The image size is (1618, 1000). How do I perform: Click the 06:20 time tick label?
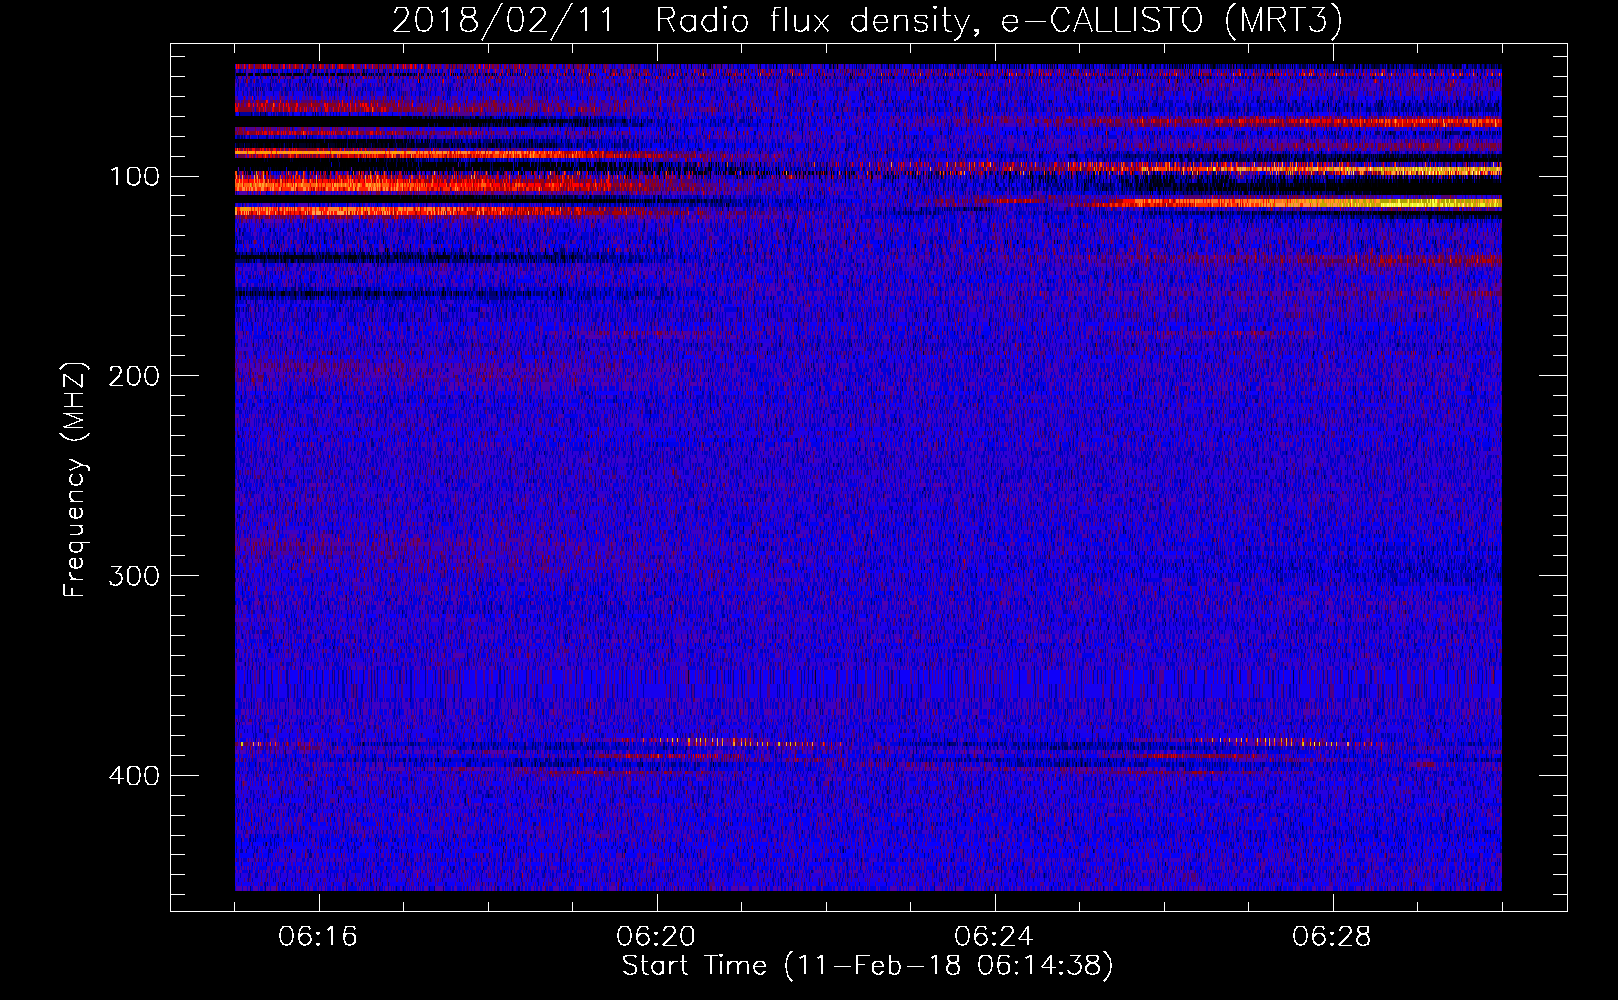click(x=656, y=937)
